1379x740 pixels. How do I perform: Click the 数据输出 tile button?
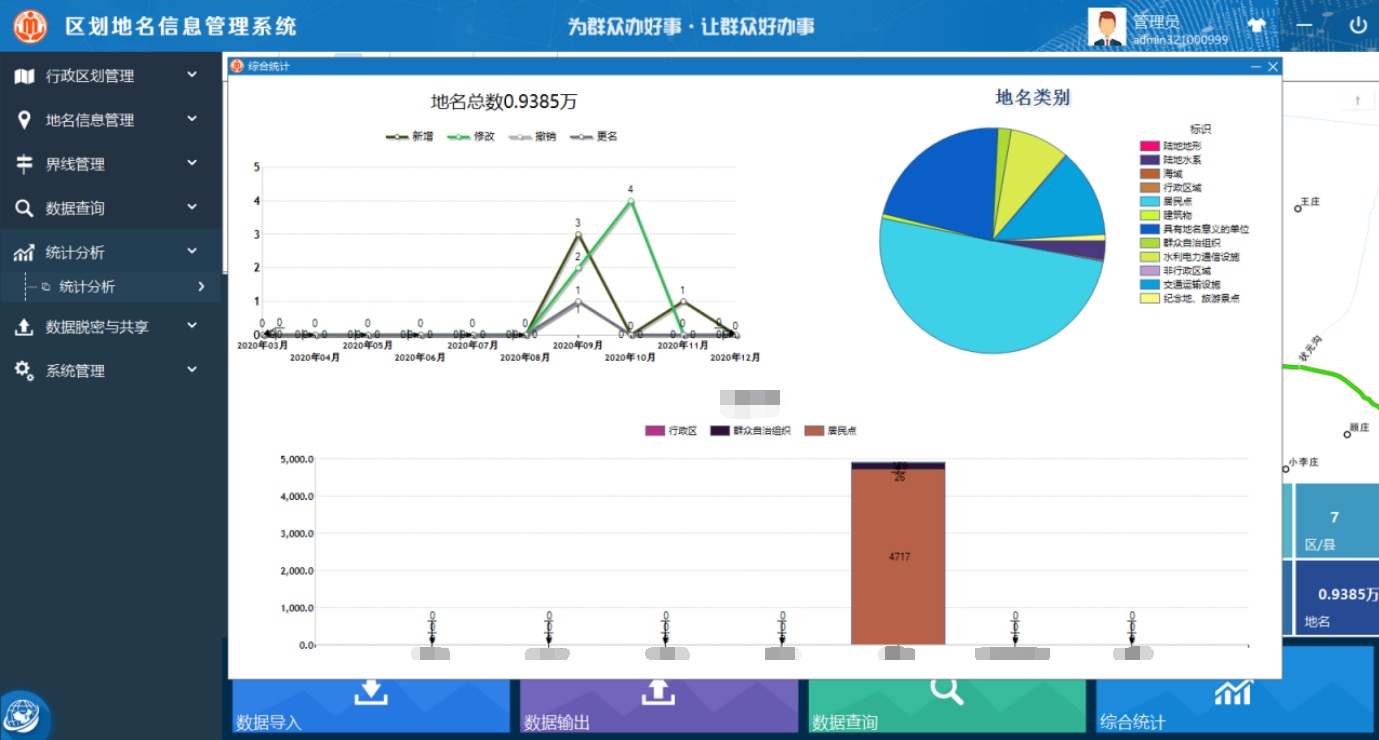pyautogui.click(x=658, y=705)
